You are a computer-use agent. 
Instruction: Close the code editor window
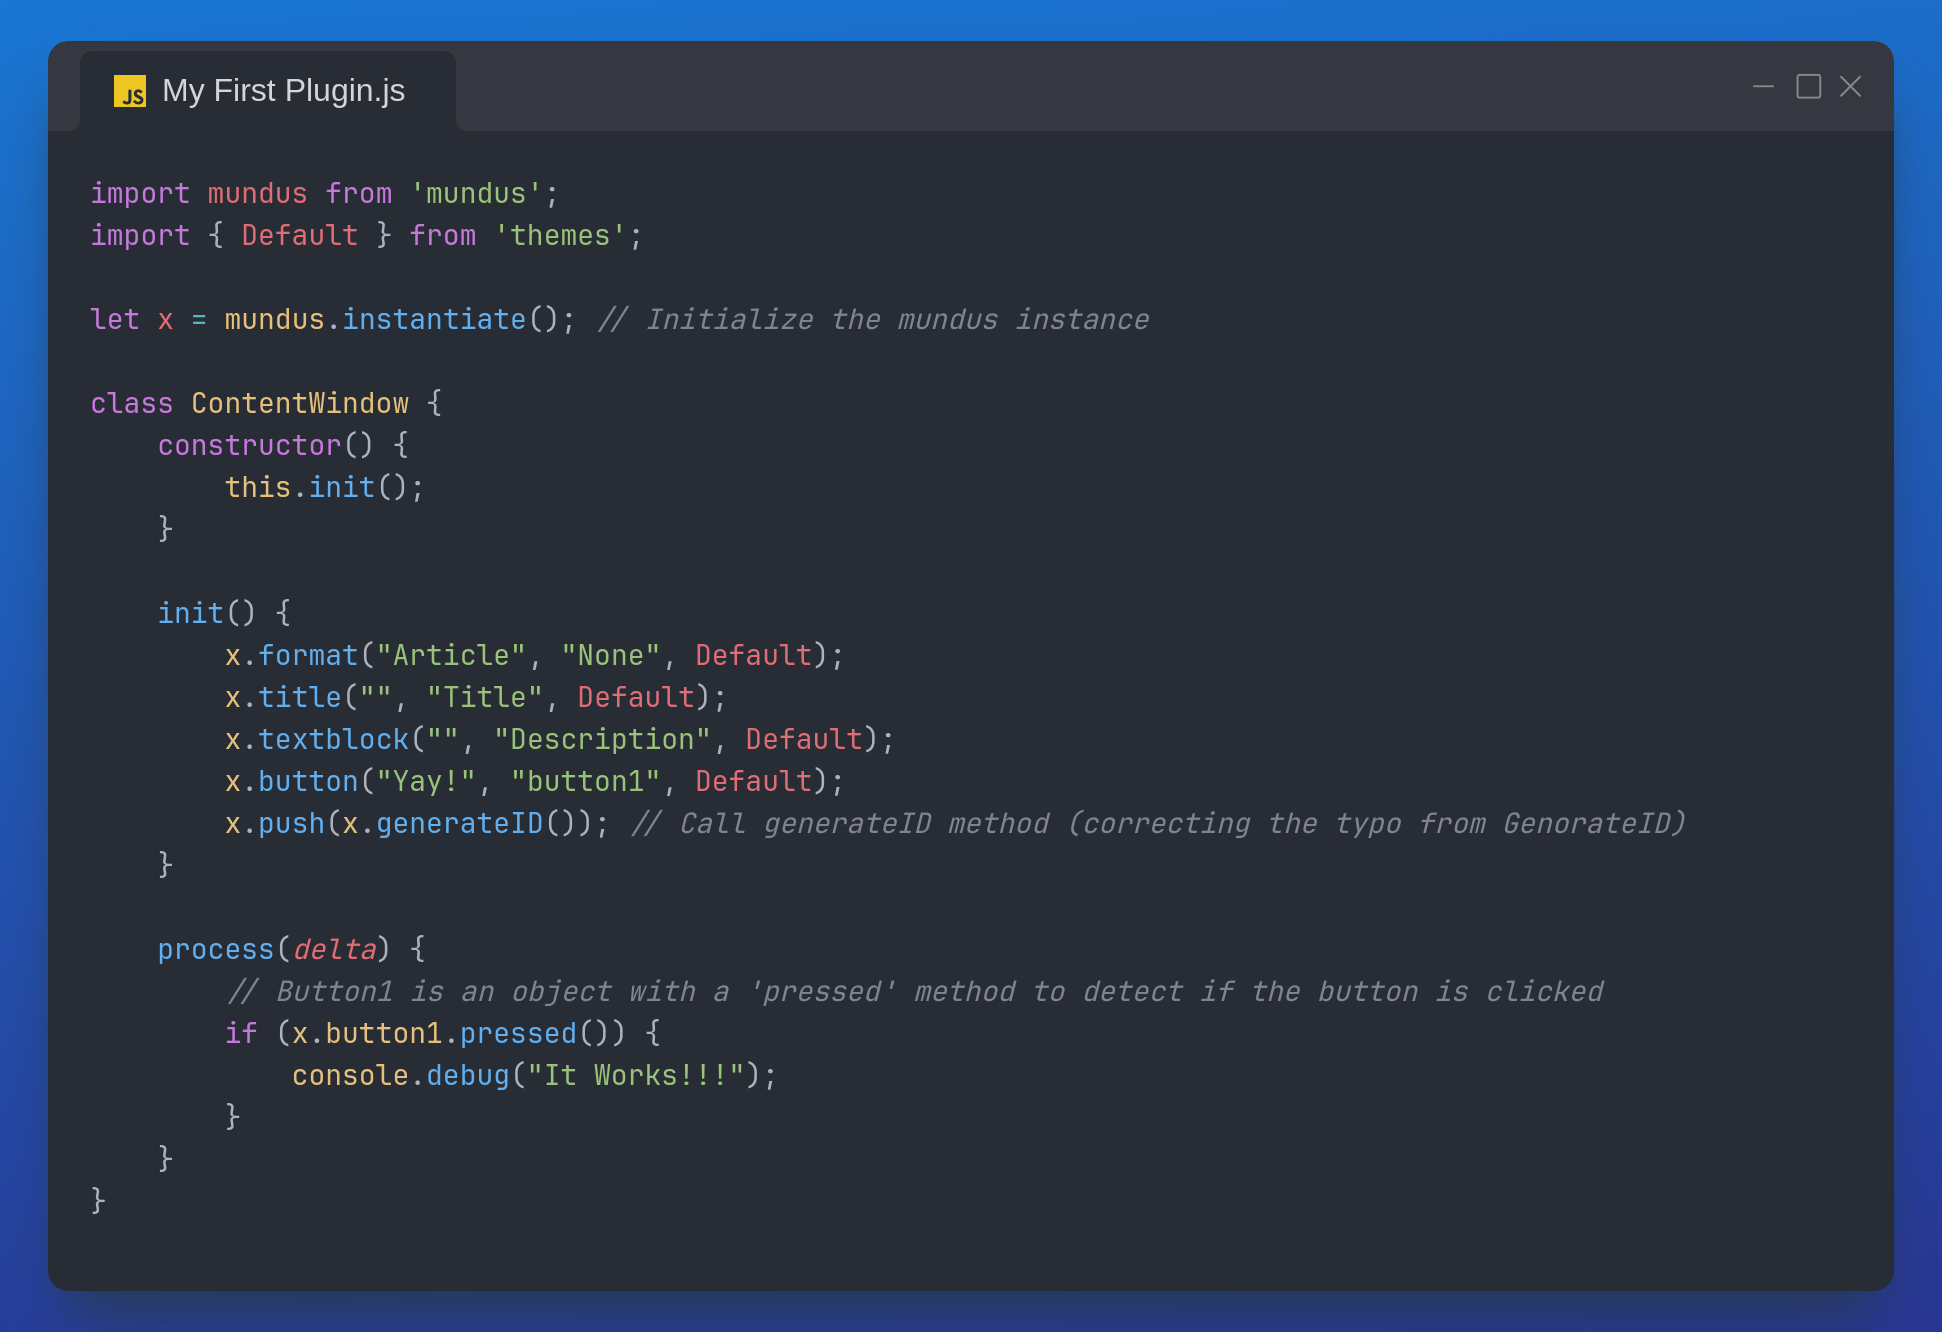pos(1851,87)
